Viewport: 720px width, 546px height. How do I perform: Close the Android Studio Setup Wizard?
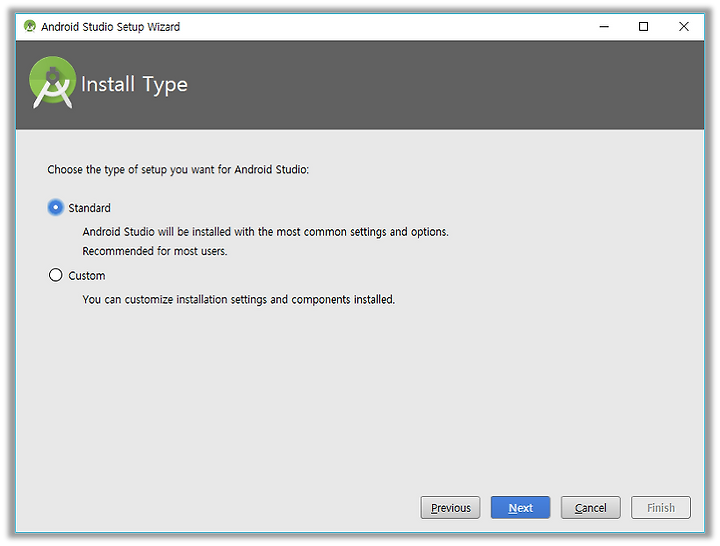683,27
